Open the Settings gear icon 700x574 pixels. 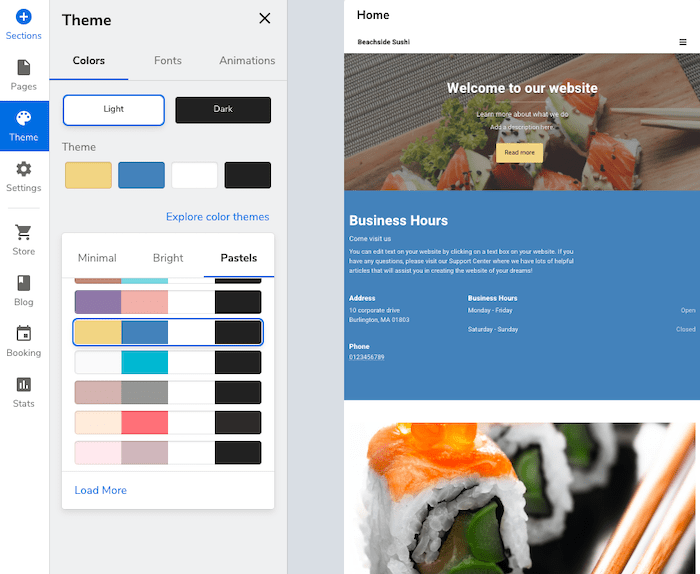pyautogui.click(x=24, y=169)
